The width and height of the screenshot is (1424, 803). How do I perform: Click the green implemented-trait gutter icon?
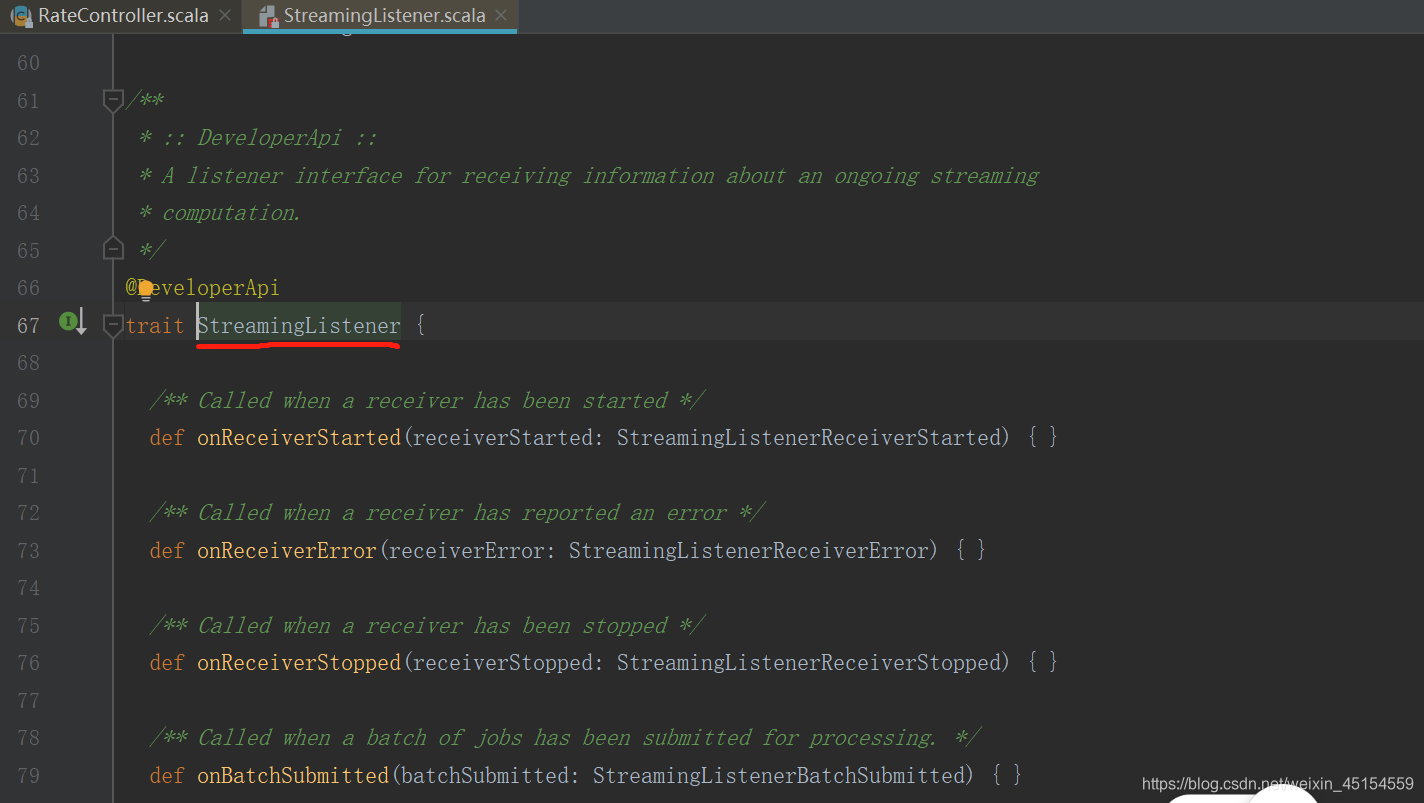click(67, 321)
